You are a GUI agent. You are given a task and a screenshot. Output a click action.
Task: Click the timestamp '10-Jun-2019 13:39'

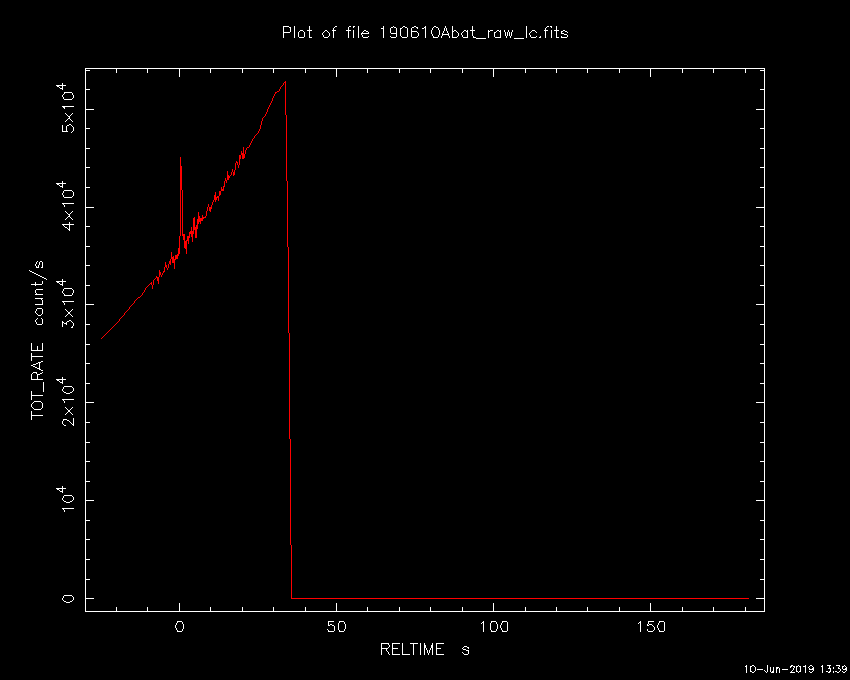[x=795, y=669]
